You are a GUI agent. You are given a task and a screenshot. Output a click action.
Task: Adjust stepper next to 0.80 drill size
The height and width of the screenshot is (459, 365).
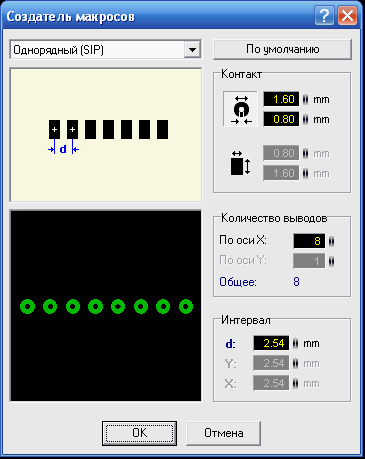point(305,119)
